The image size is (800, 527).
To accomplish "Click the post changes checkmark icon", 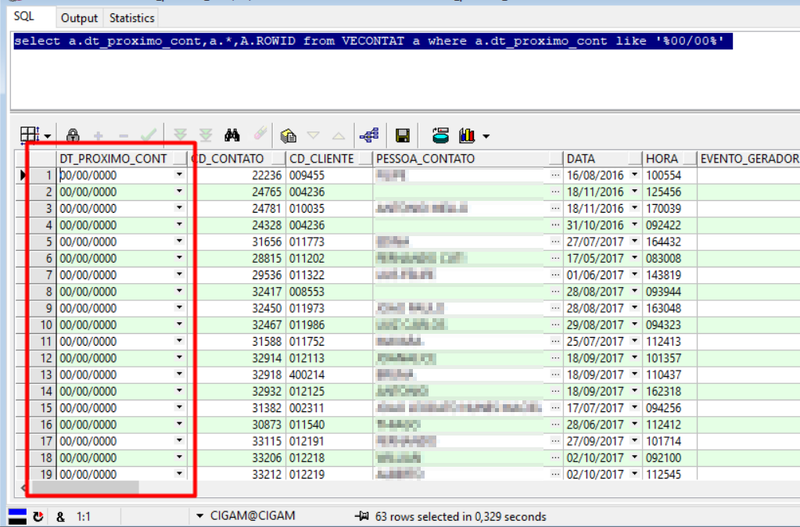I will pos(148,135).
